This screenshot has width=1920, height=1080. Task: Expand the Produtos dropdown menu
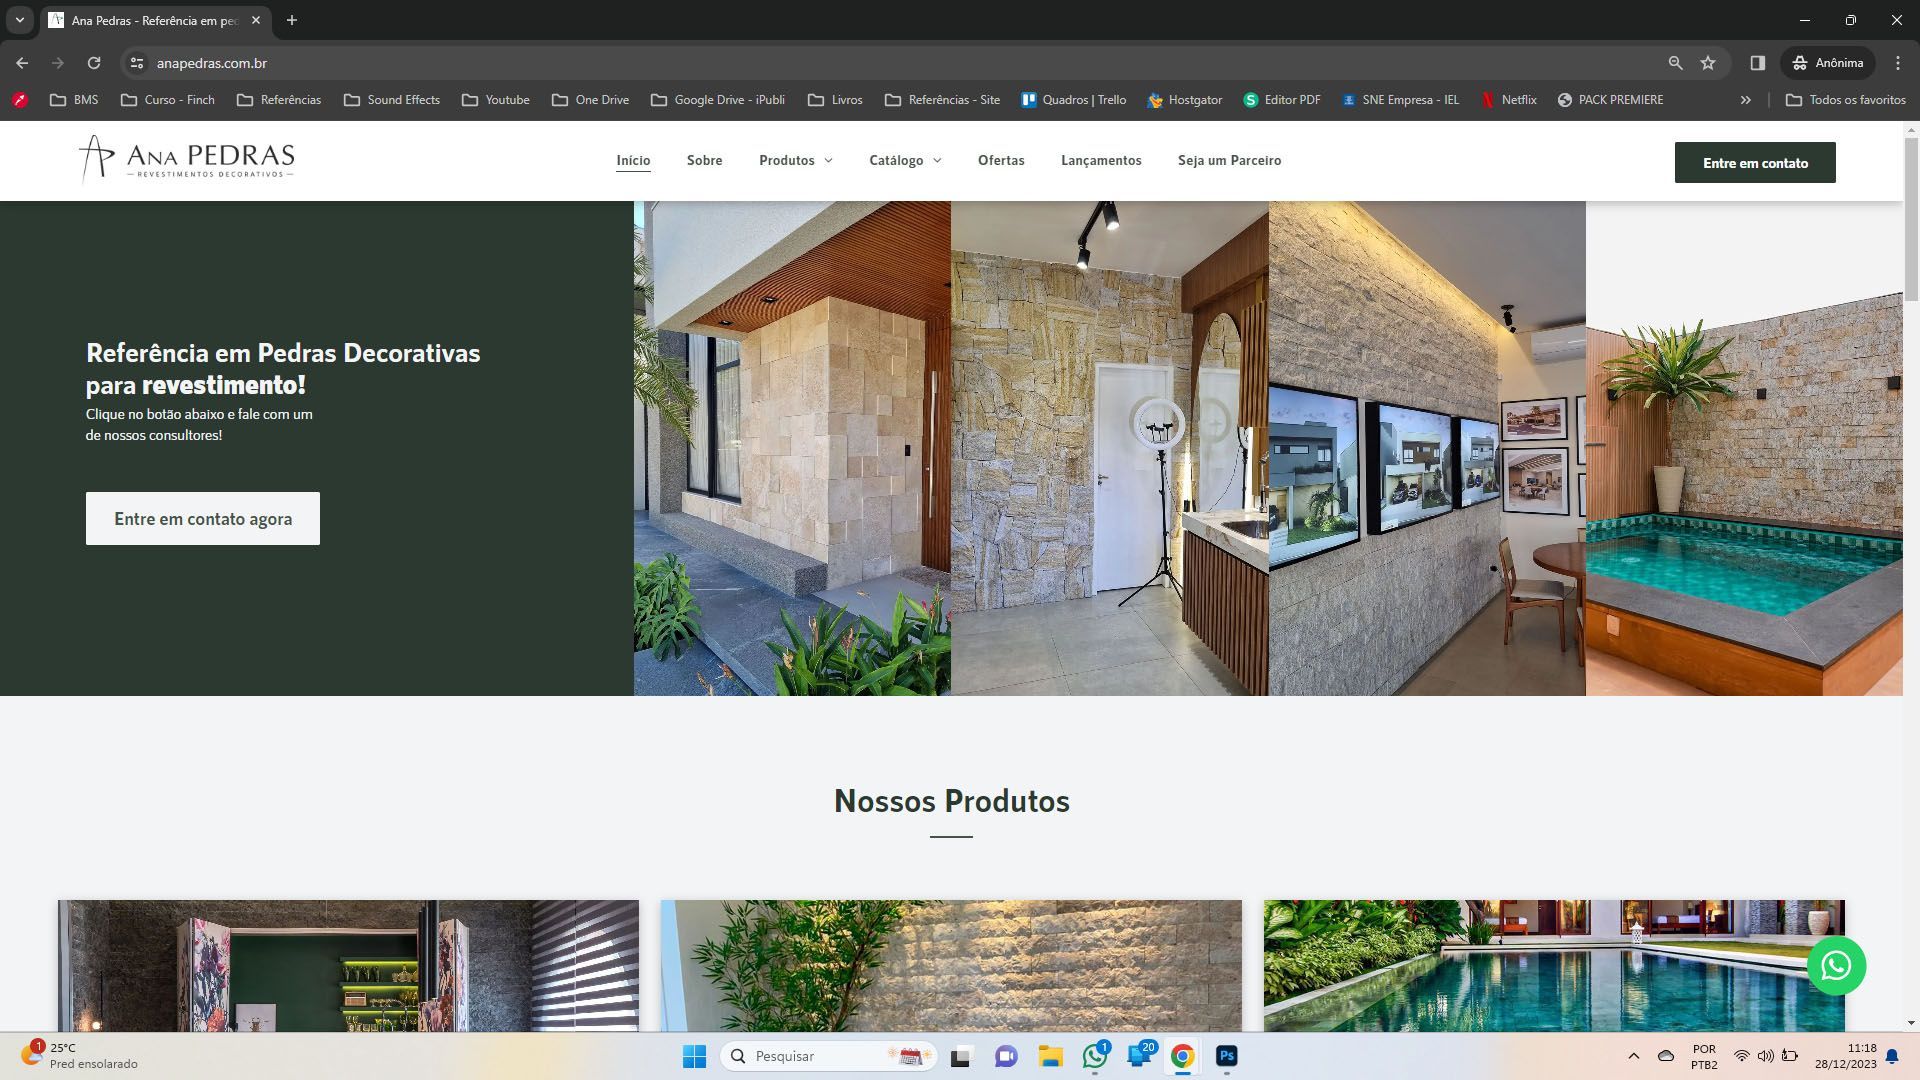tap(796, 160)
